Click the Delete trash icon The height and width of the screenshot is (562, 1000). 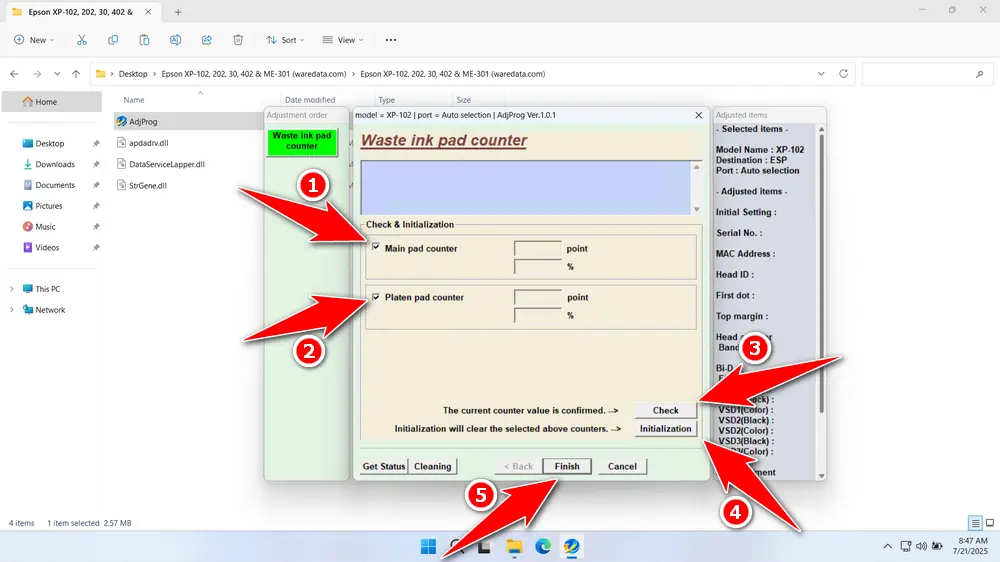238,40
